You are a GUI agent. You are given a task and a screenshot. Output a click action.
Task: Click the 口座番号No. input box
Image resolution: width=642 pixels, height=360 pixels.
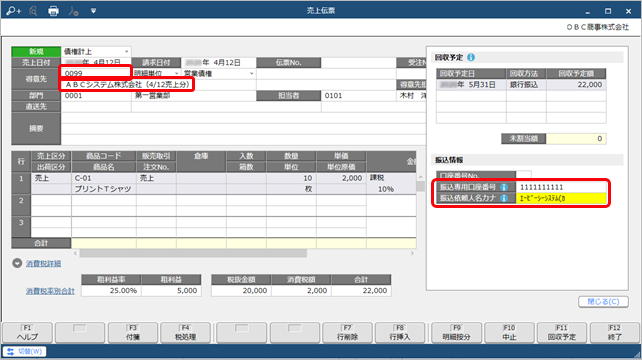click(x=524, y=175)
